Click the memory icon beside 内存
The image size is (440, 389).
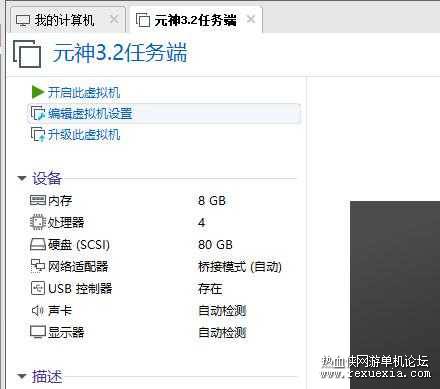pos(38,200)
